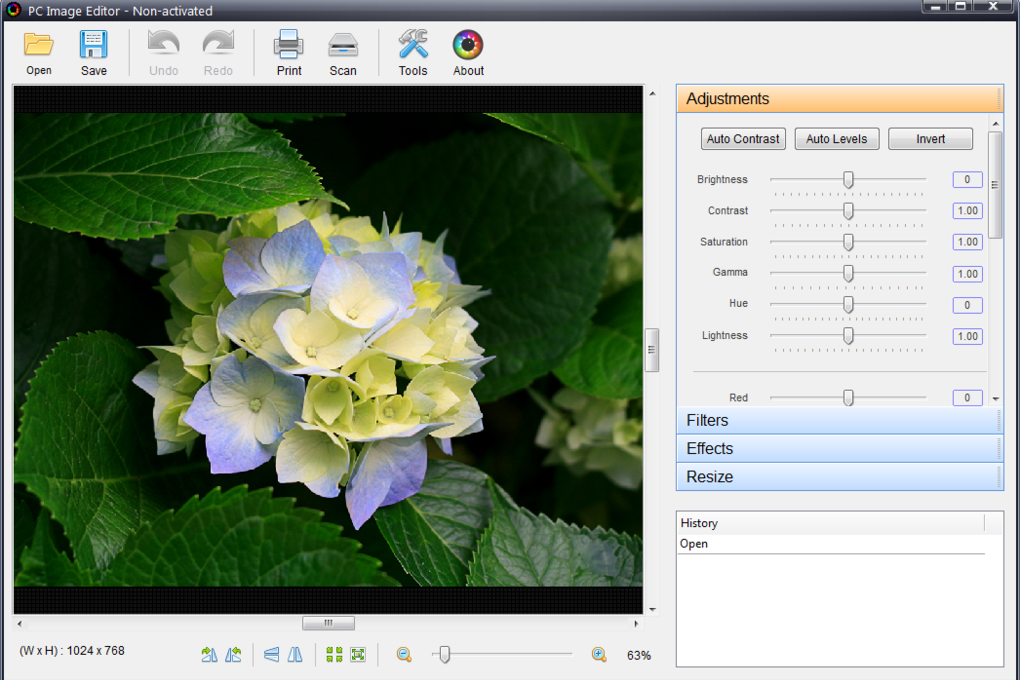Show actual size with four-squares icon
Screen dimensions: 1020x680
334,655
